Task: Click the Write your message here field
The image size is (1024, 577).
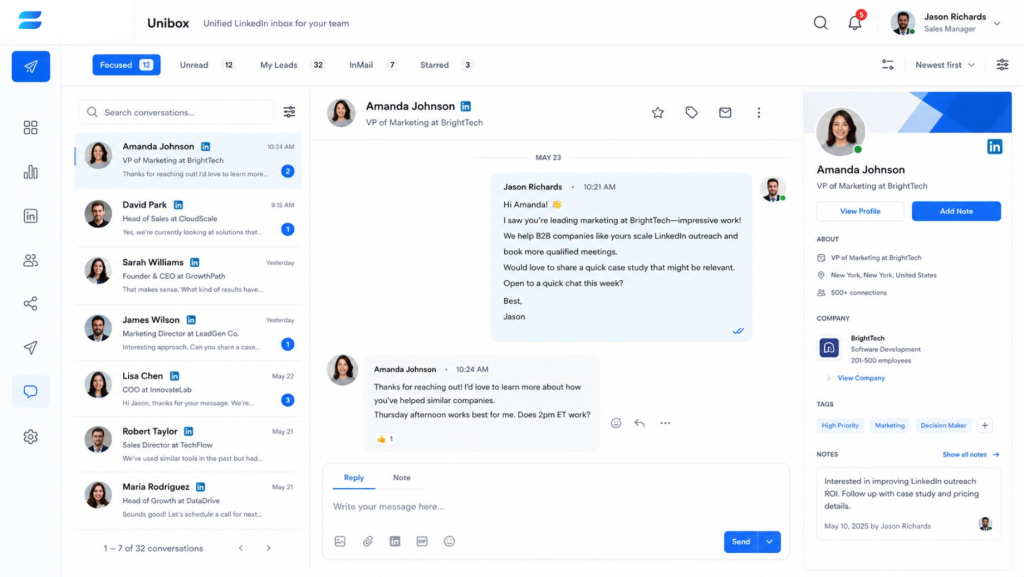Action: [555, 507]
